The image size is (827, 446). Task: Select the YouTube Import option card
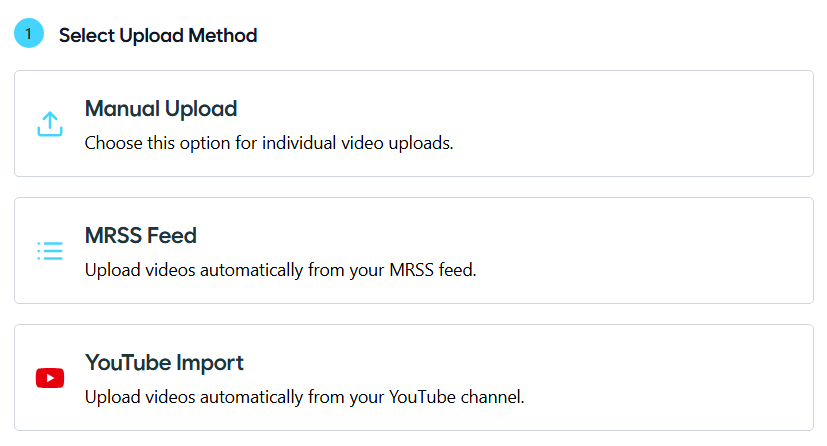click(414, 378)
